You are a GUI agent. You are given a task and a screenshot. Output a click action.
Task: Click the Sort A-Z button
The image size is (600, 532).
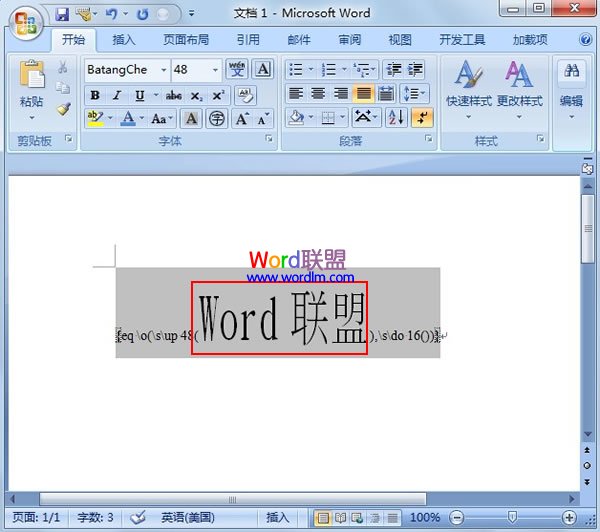pyautogui.click(x=396, y=117)
